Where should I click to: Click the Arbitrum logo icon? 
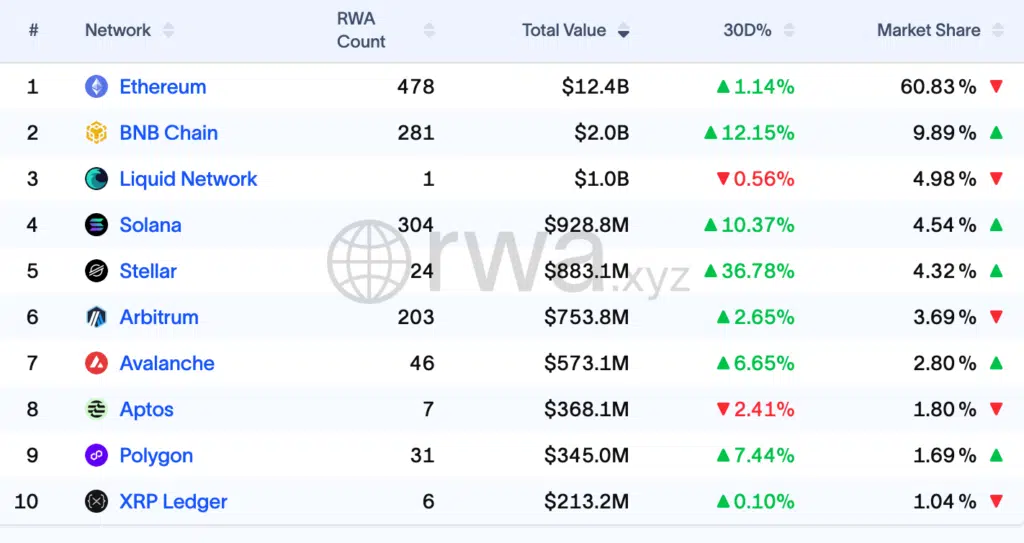click(96, 317)
